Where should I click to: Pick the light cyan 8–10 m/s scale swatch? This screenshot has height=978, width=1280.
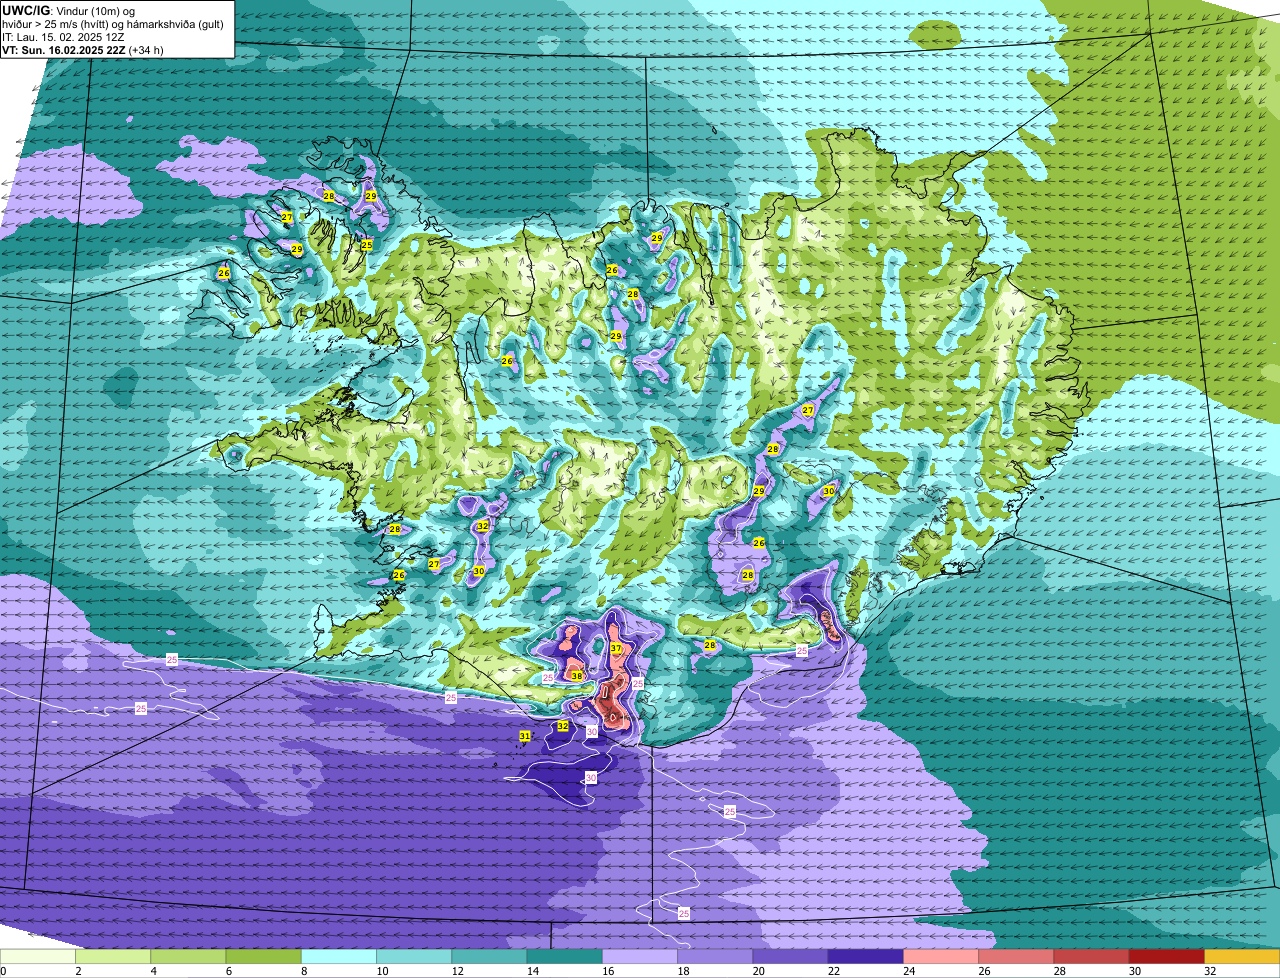339,956
